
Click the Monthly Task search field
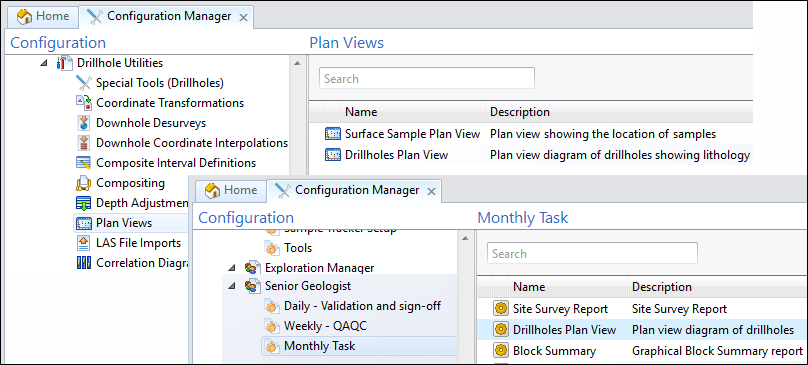tap(592, 253)
